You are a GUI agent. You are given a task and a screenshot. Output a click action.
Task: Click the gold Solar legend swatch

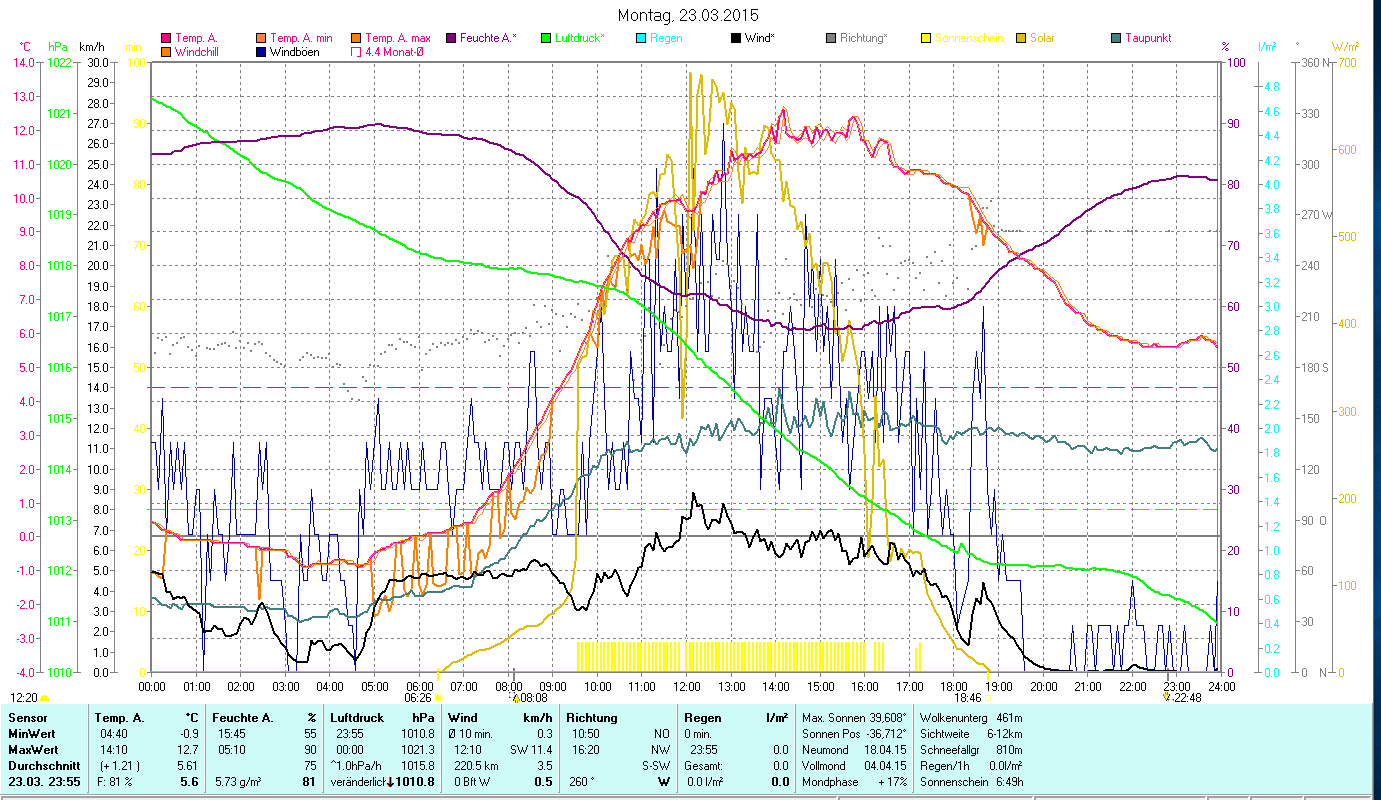tap(1021, 38)
